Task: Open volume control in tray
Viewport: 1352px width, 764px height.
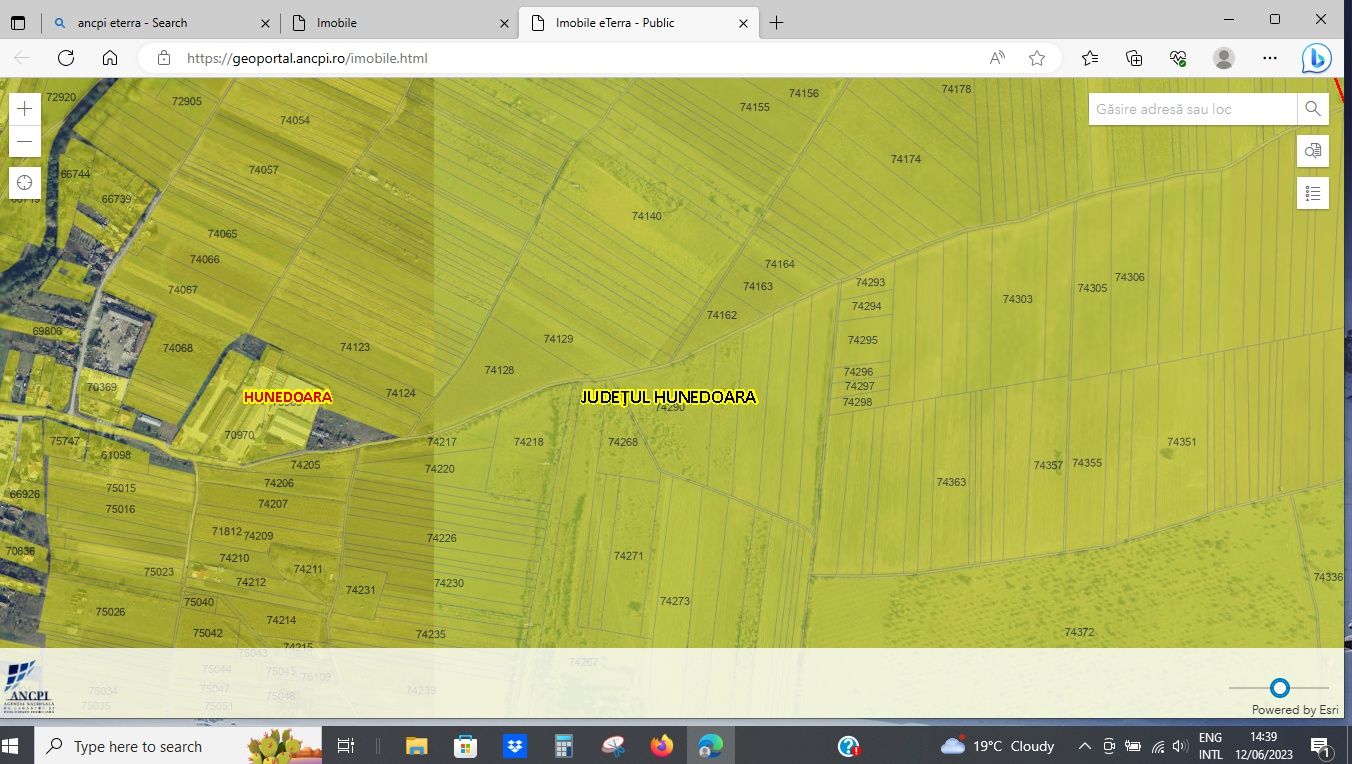Action: pos(1180,746)
